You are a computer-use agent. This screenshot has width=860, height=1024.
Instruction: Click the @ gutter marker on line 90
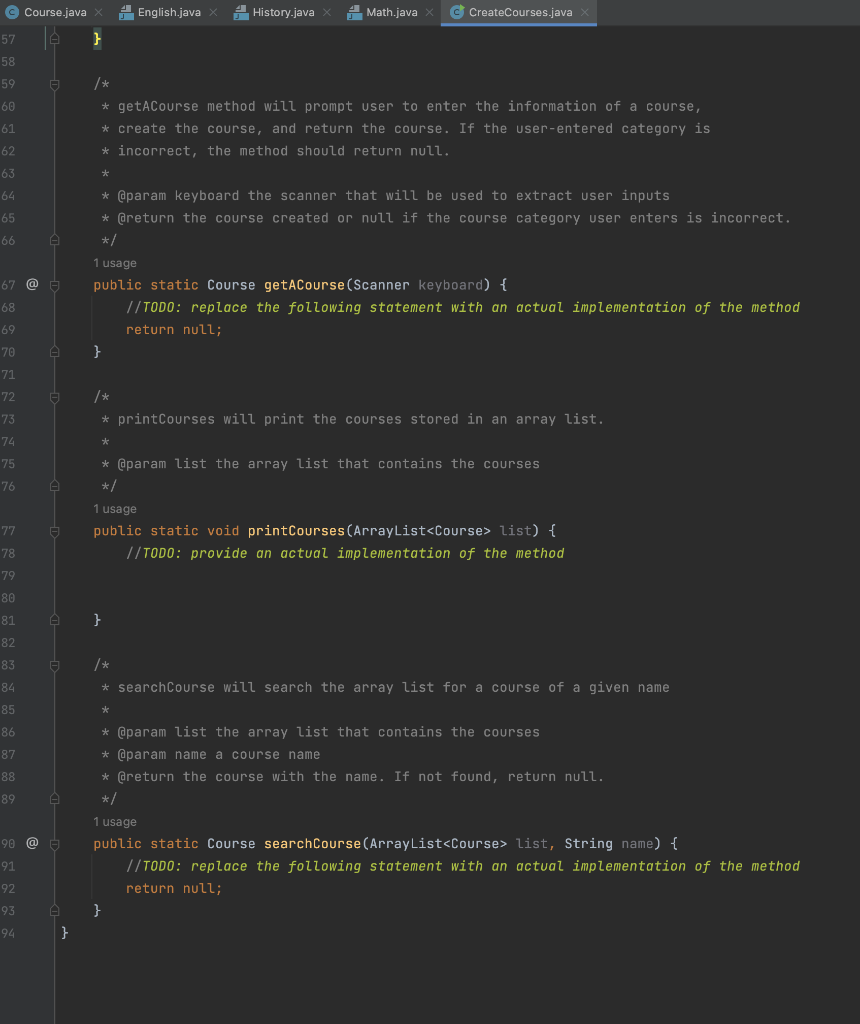click(x=32, y=843)
